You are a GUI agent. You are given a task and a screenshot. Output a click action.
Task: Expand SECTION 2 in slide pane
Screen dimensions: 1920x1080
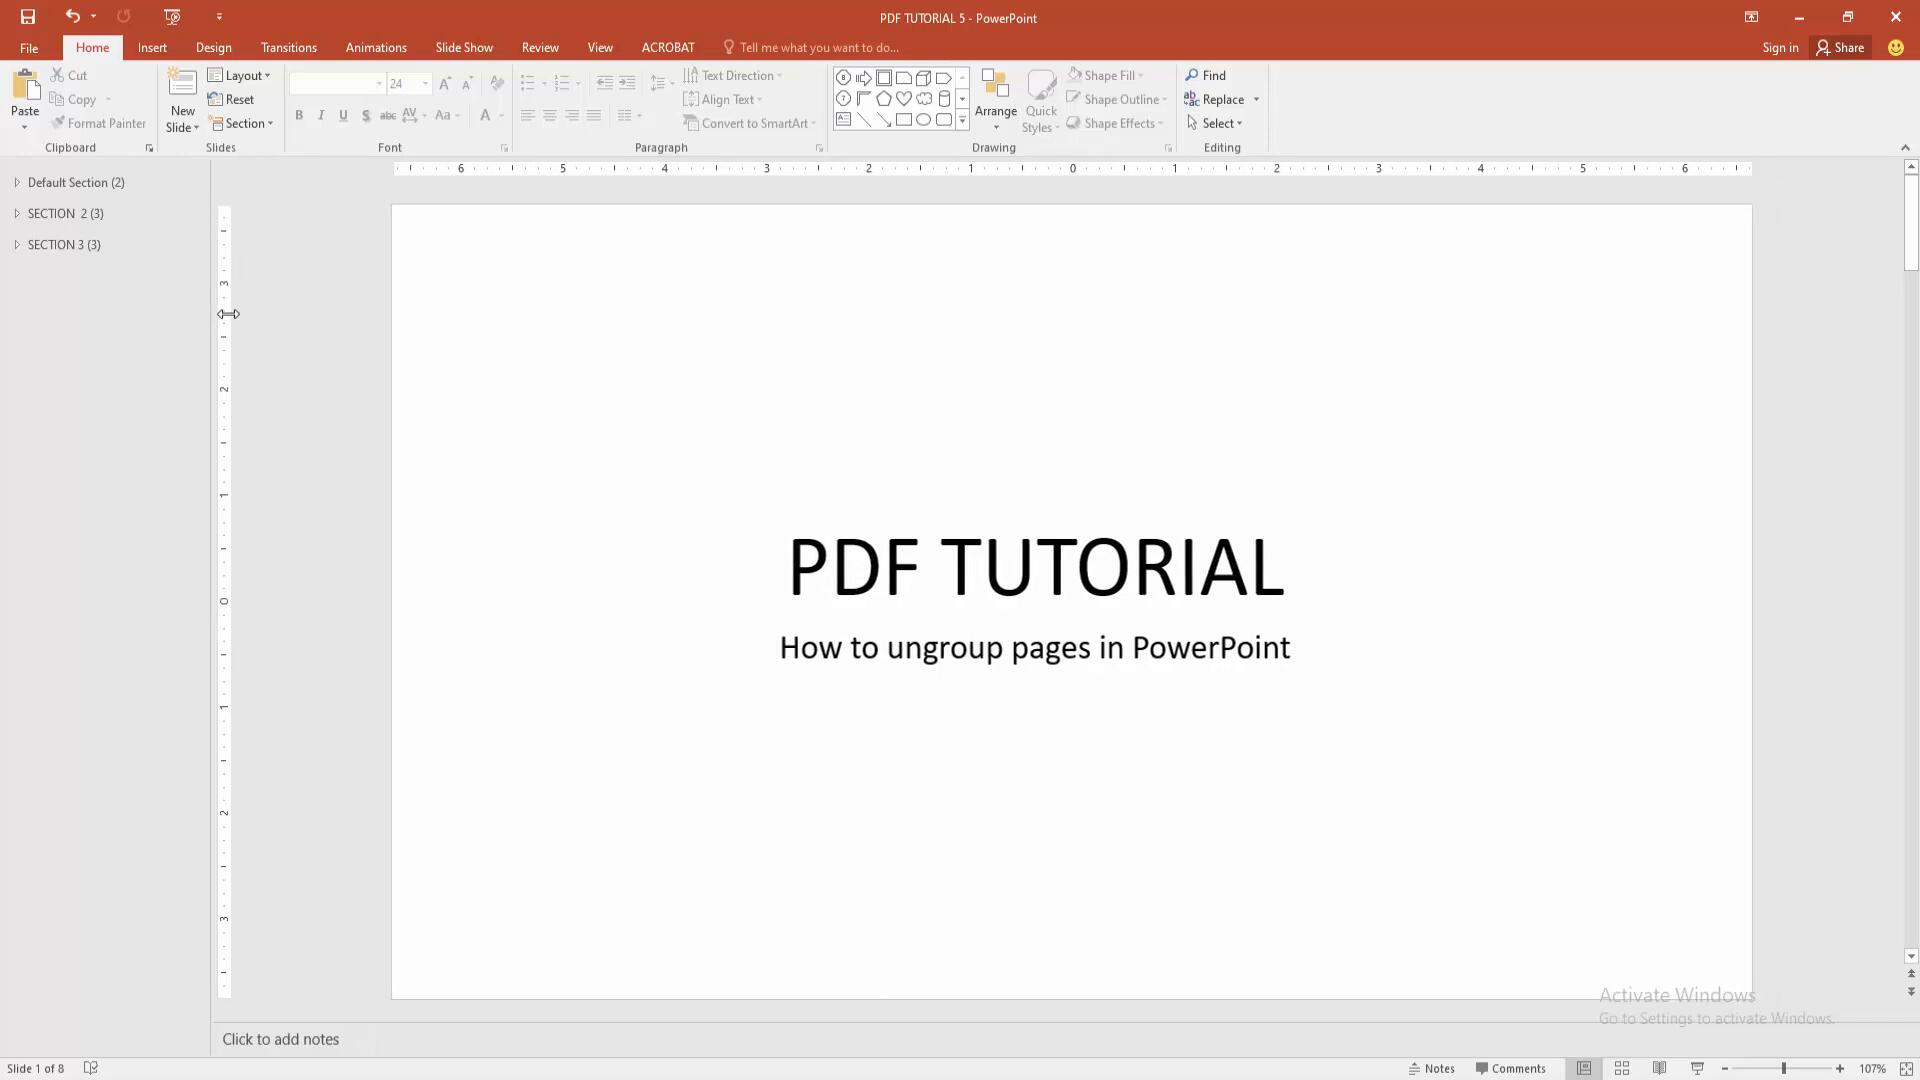[17, 213]
